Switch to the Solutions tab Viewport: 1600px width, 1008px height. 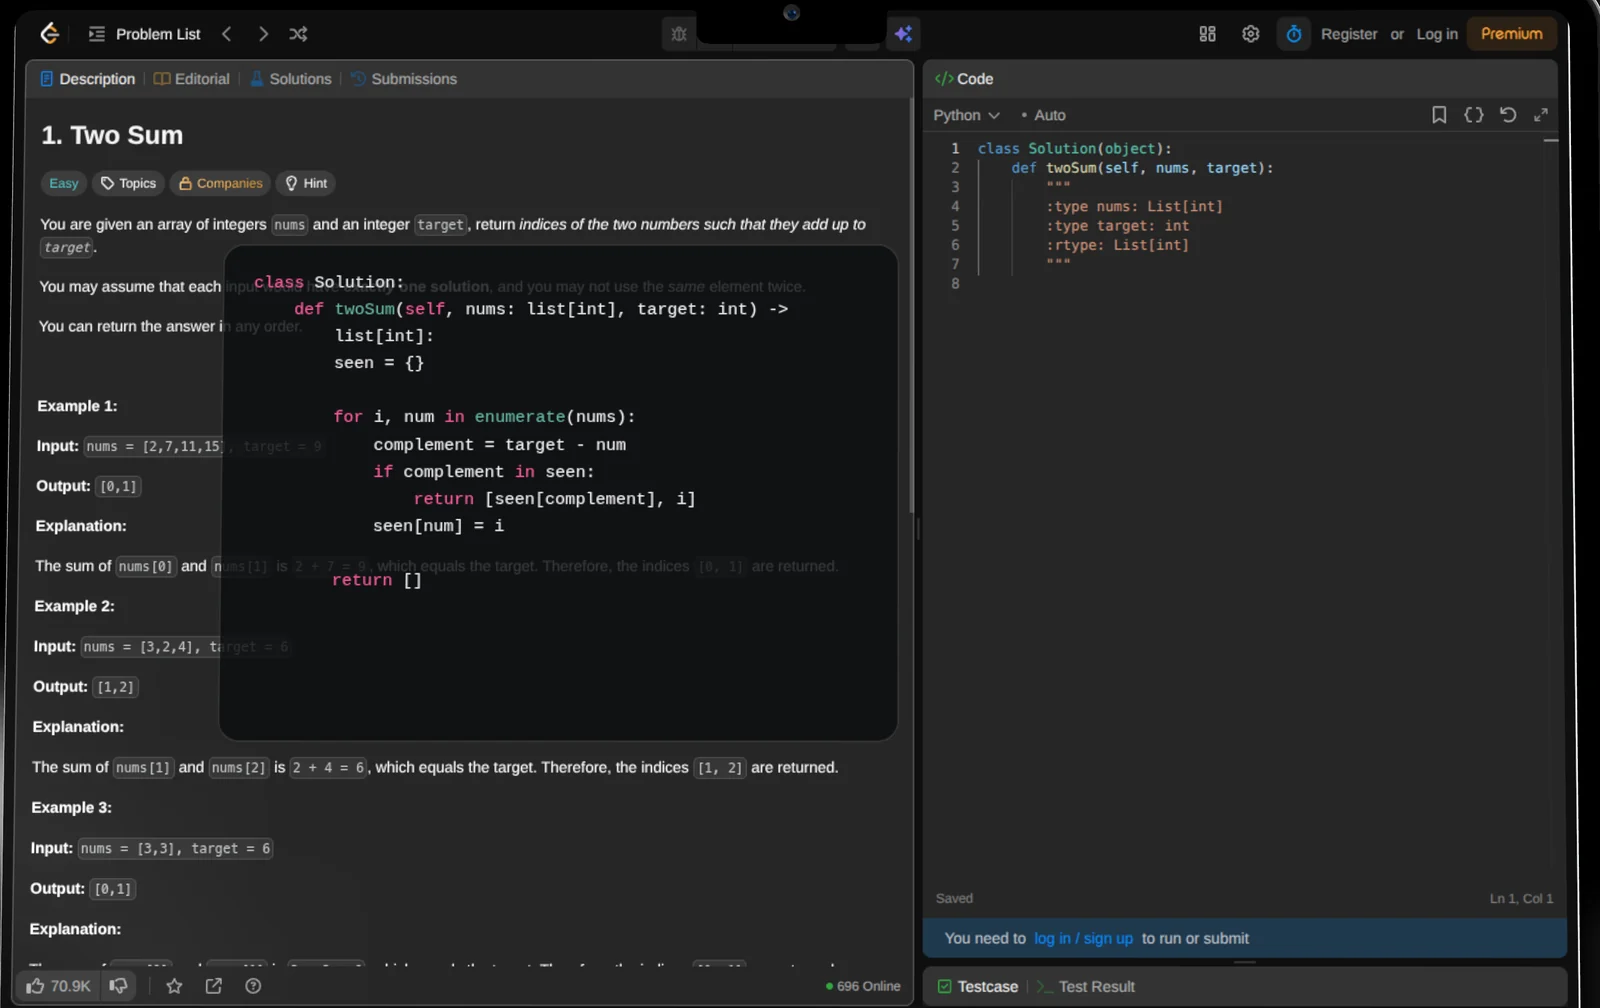[290, 79]
